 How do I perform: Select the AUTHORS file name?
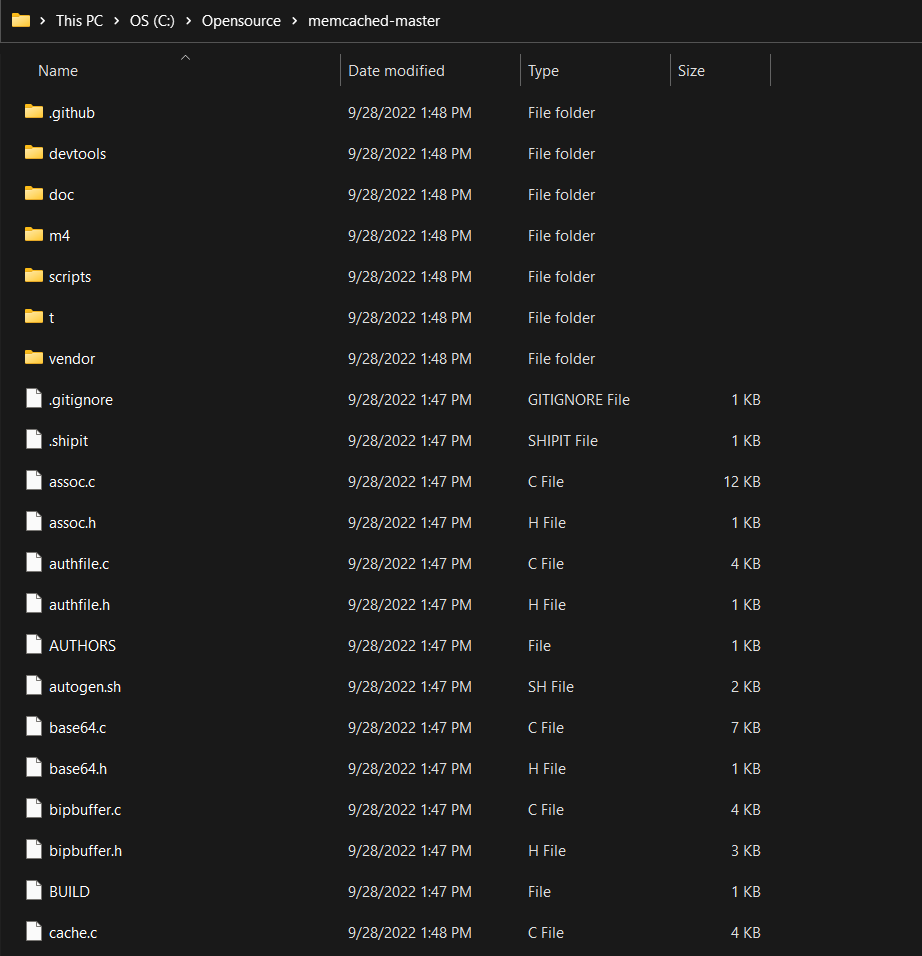coord(82,646)
